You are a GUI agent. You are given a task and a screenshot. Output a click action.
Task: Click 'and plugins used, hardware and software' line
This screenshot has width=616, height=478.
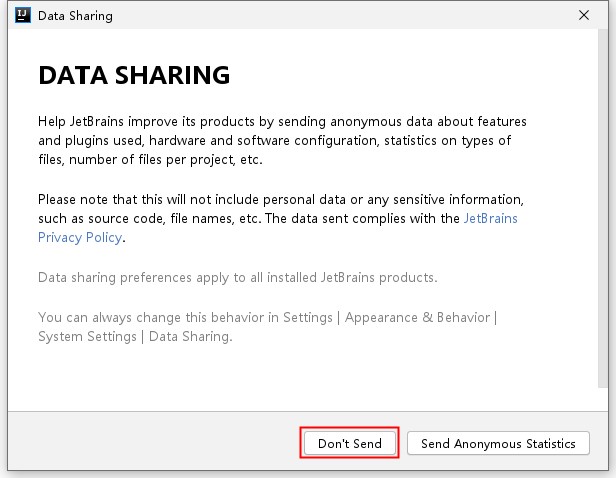pos(275,141)
